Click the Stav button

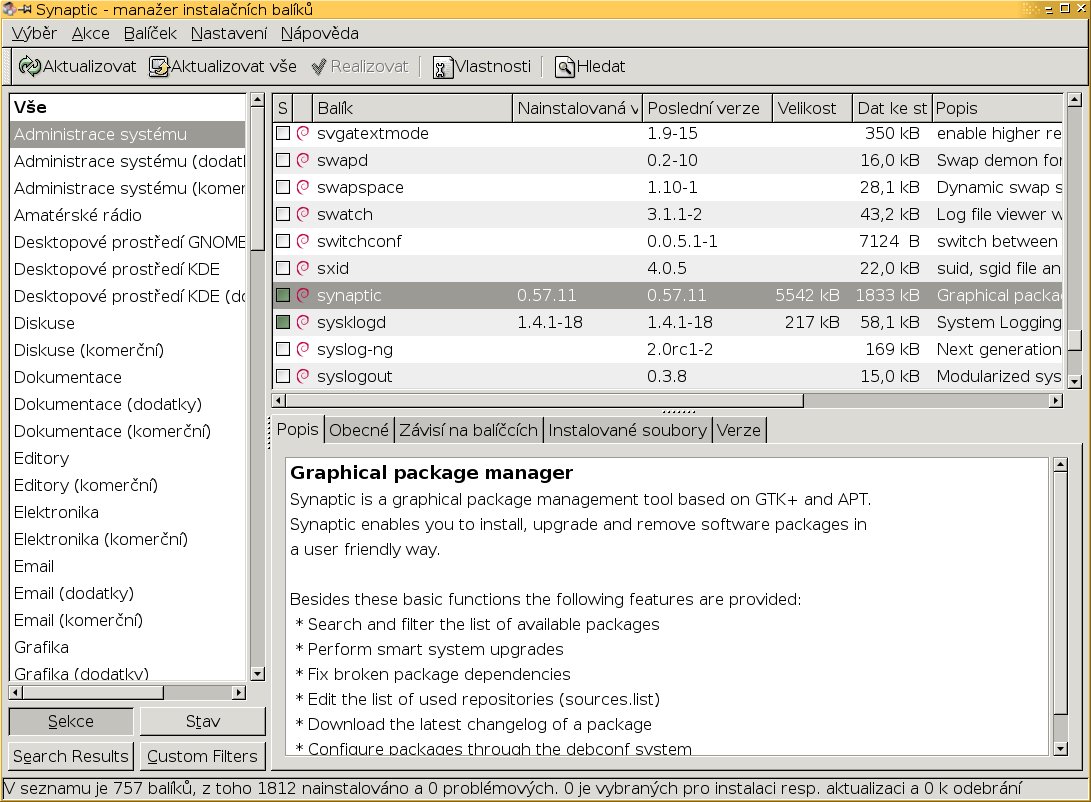(203, 721)
